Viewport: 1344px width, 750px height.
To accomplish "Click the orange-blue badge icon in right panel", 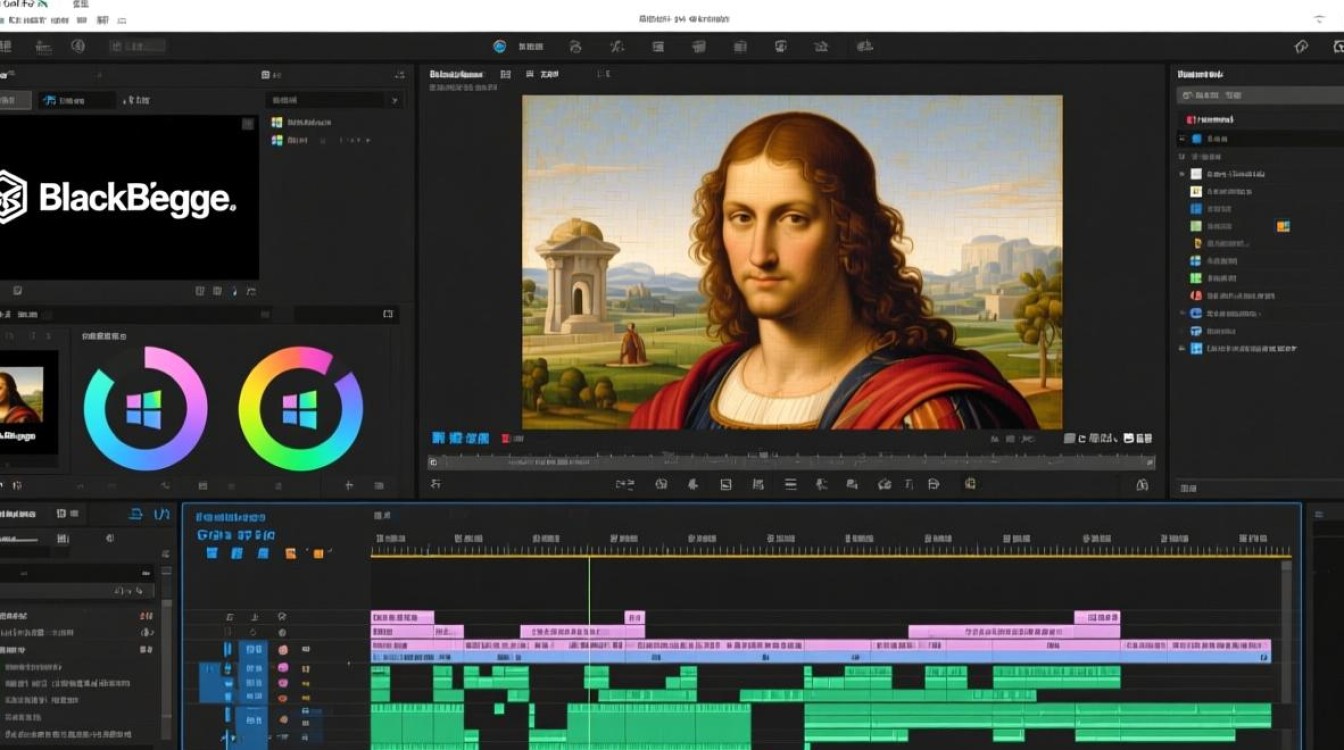I will tap(1283, 226).
